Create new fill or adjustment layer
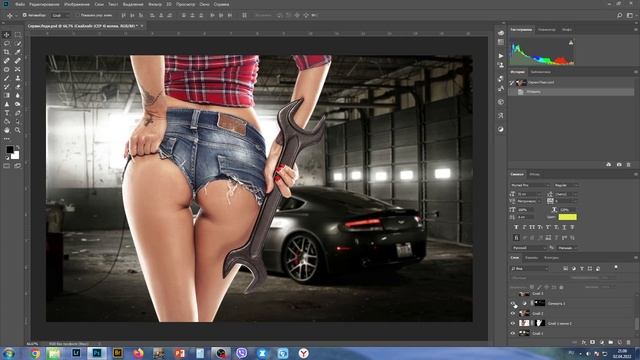640x360 pixels. coord(602,342)
